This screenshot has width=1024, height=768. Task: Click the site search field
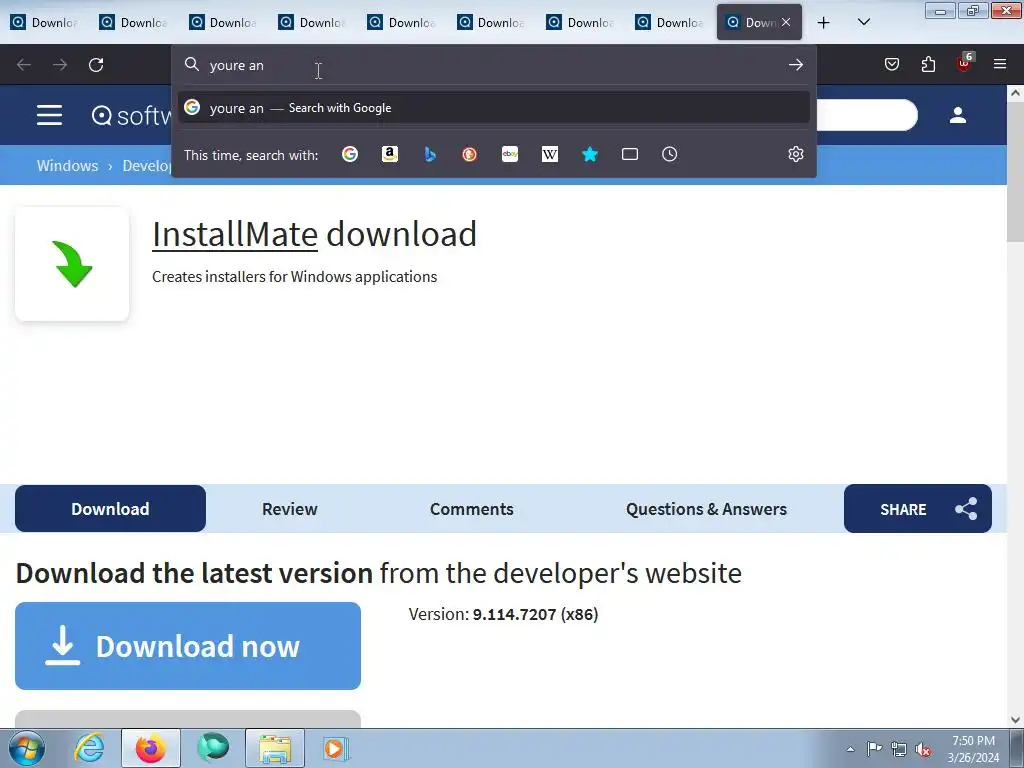click(x=867, y=115)
